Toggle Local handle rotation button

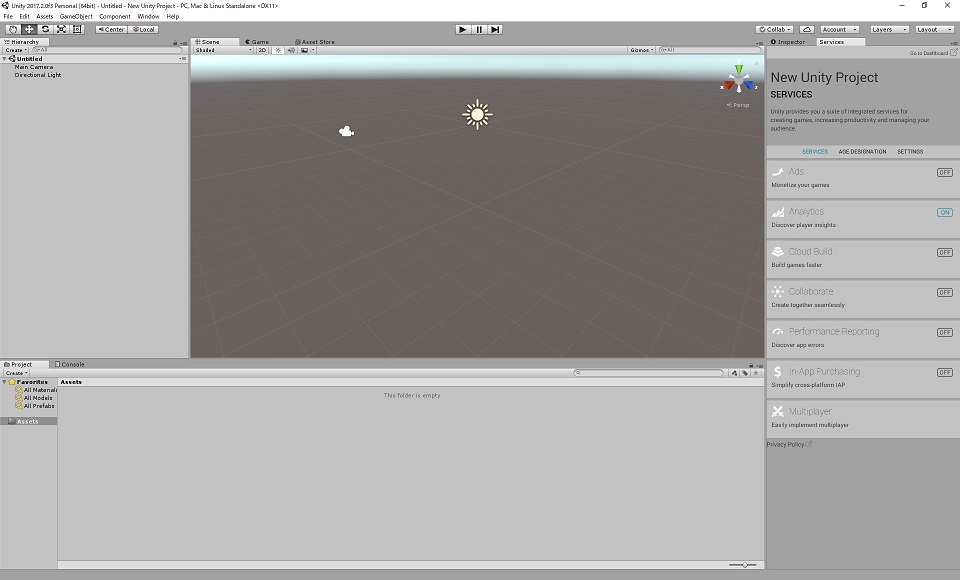click(144, 29)
